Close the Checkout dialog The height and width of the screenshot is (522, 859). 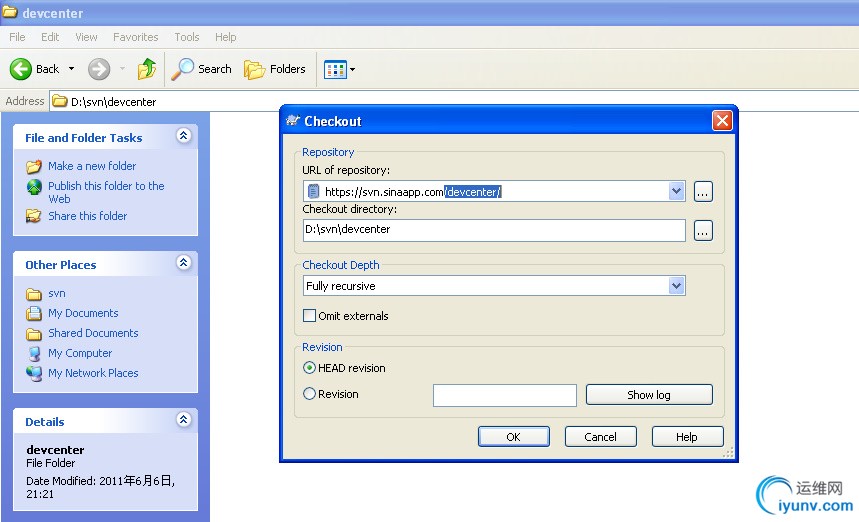pyautogui.click(x=722, y=121)
